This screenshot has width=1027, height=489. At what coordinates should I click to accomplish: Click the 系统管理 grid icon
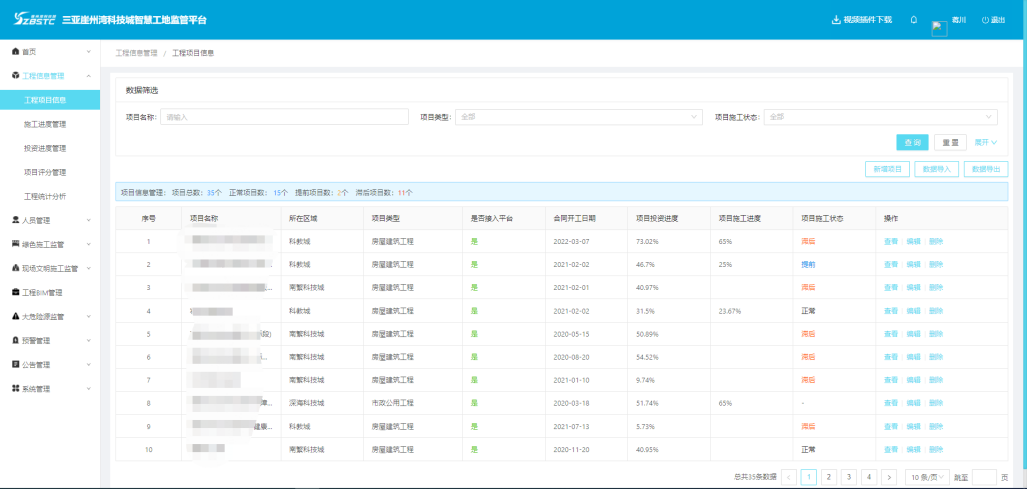pyautogui.click(x=15, y=389)
